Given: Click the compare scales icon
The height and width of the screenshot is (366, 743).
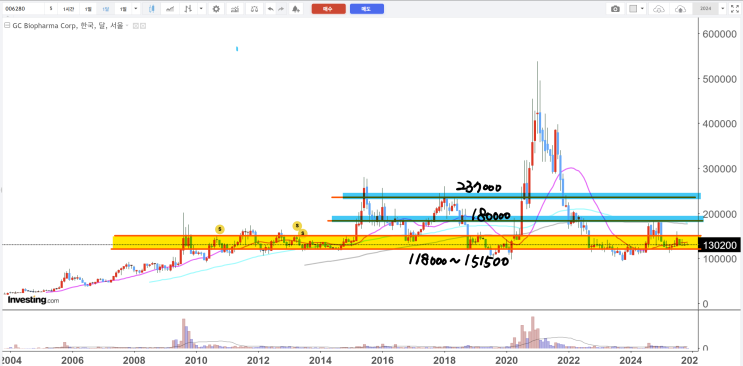Looking at the screenshot, I should (254, 9).
